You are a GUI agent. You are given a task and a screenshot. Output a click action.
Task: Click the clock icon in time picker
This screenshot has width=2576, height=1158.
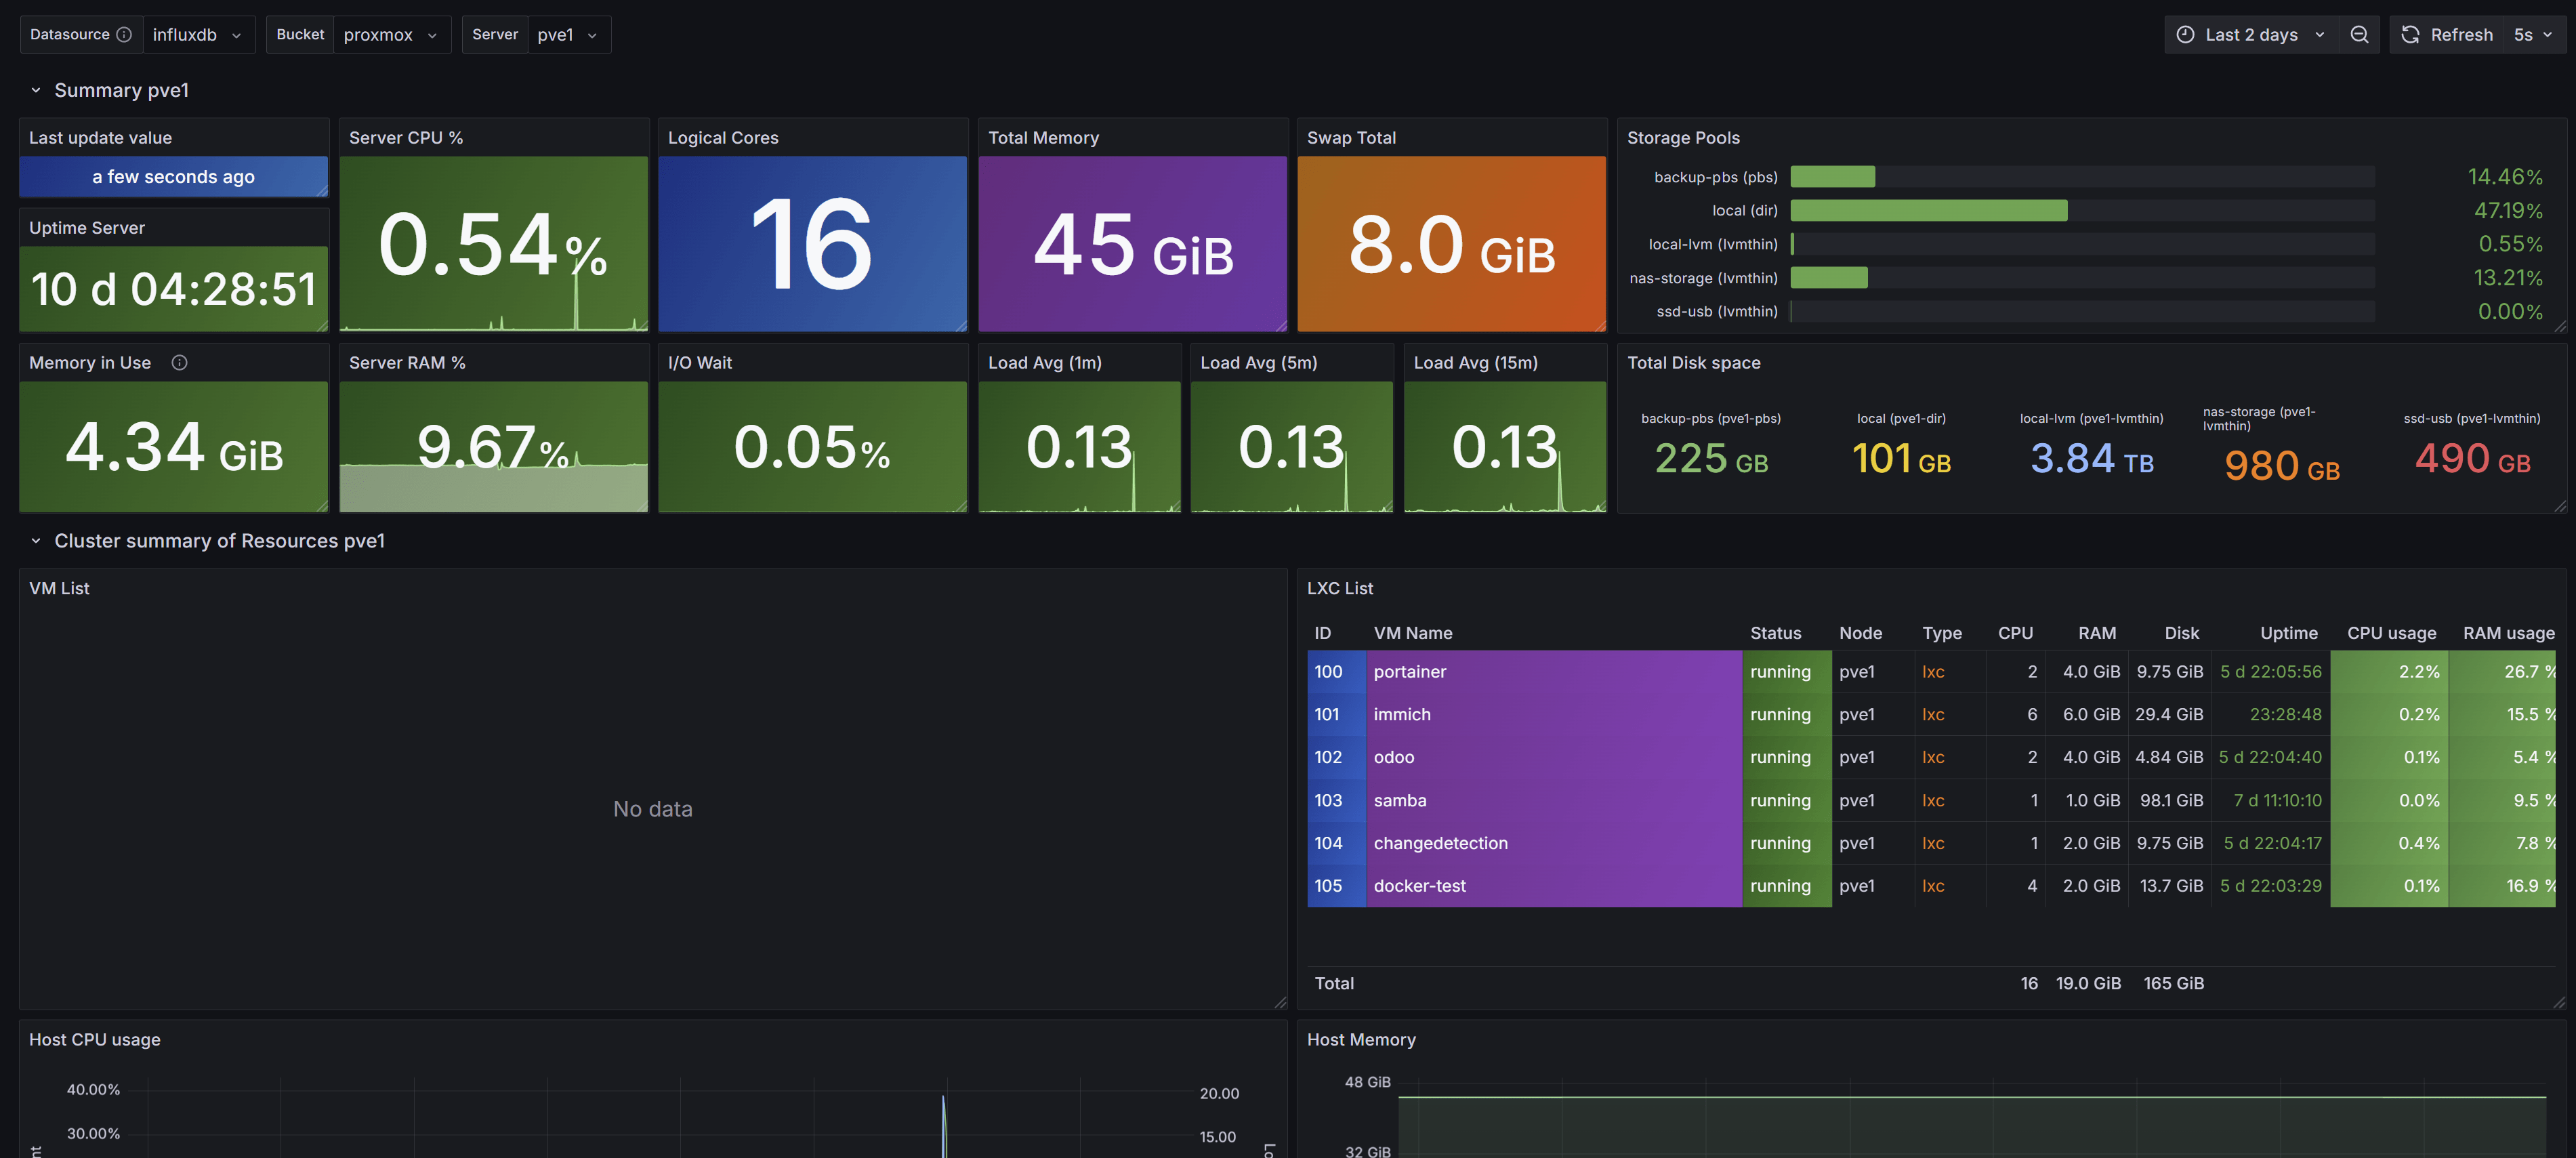(2186, 34)
